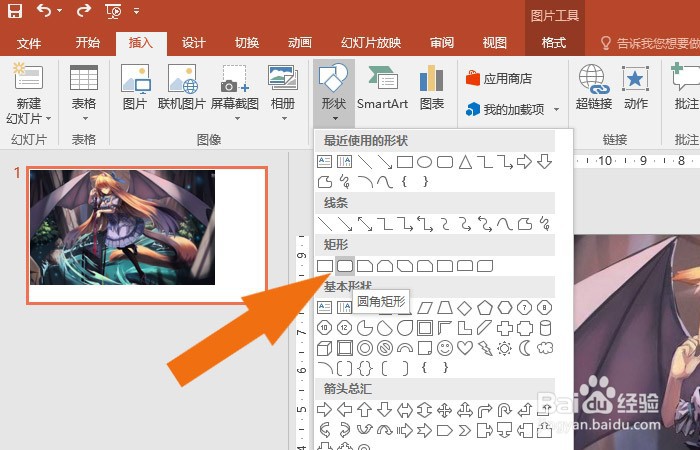
Task: Open the 审阅 review tab
Action: point(442,43)
